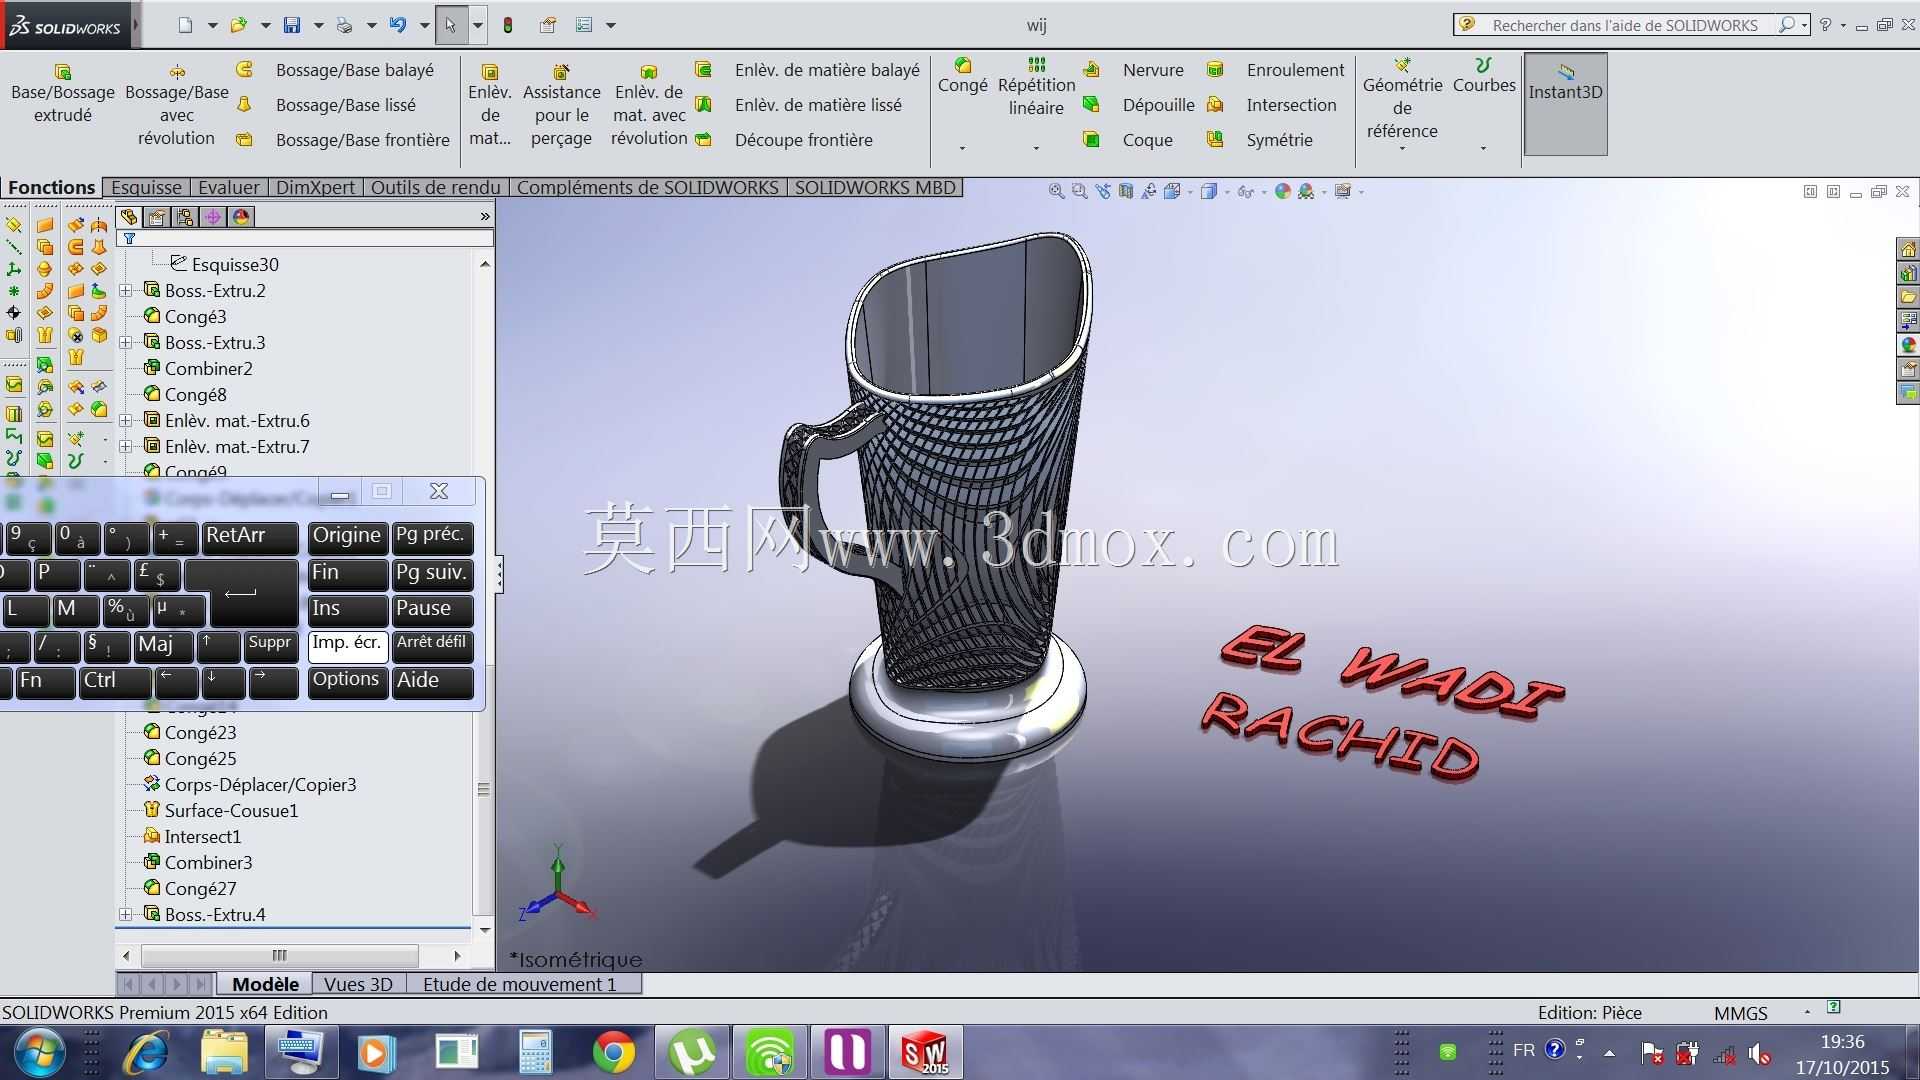Open Etude de mouvement 1 tab
This screenshot has height=1080, width=1920.
coord(519,984)
